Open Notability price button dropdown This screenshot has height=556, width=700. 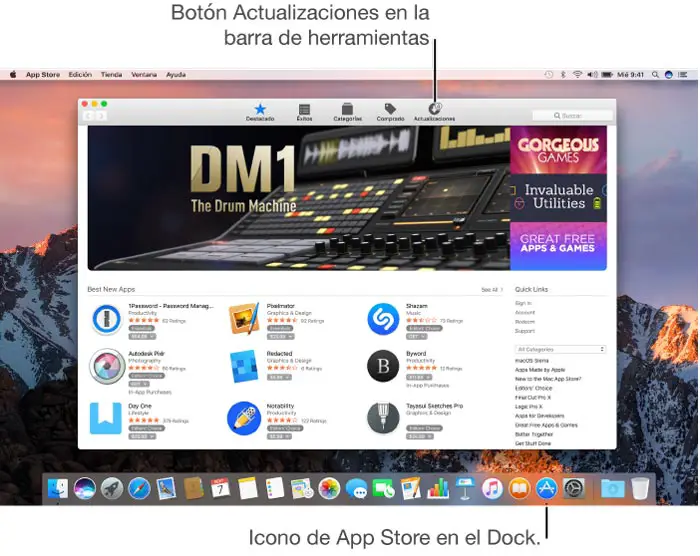point(279,436)
